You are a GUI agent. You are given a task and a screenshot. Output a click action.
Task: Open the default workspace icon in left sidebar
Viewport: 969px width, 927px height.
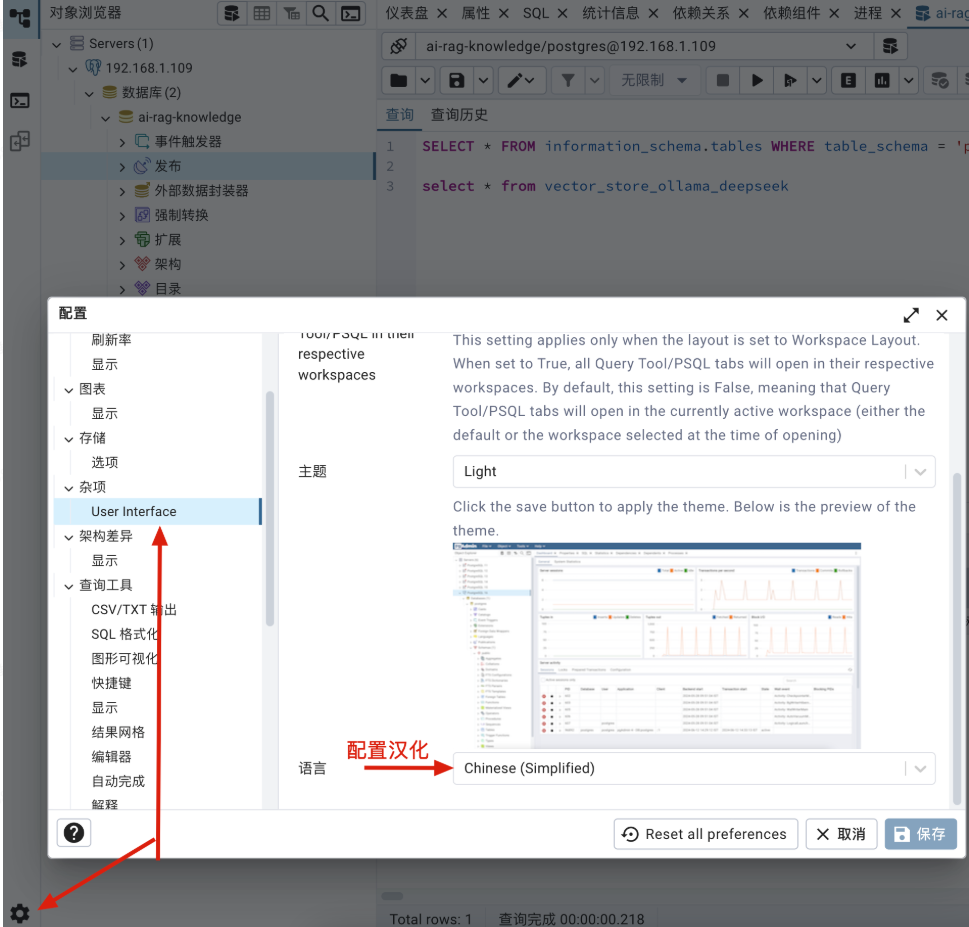(x=20, y=19)
